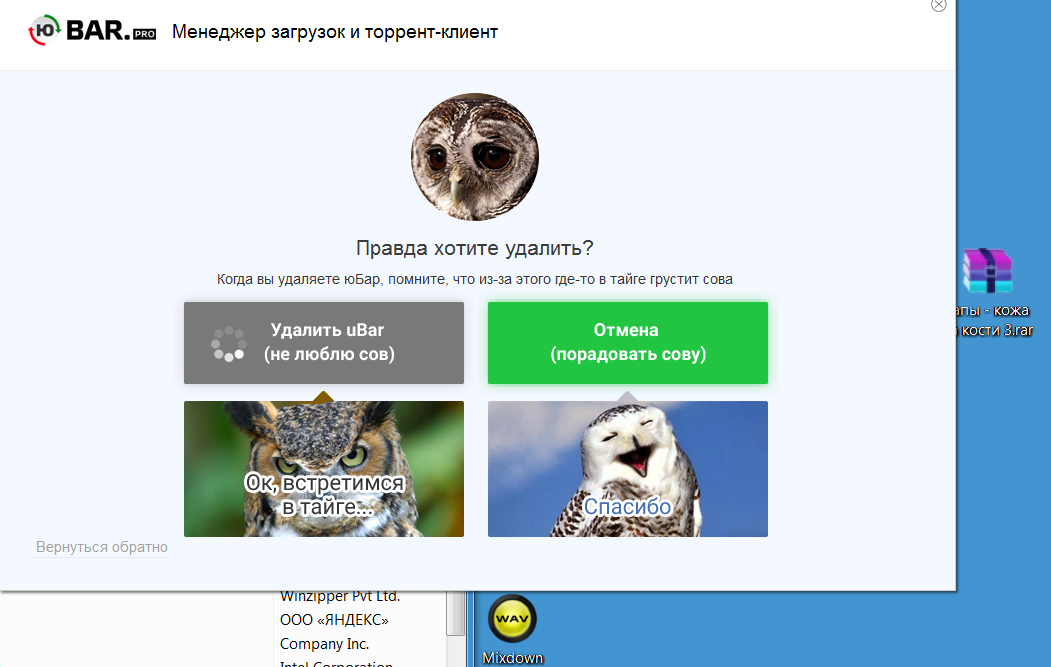The height and width of the screenshot is (667, 1051).
Task: Open the WinRAR archive on the desktop
Action: click(x=987, y=271)
